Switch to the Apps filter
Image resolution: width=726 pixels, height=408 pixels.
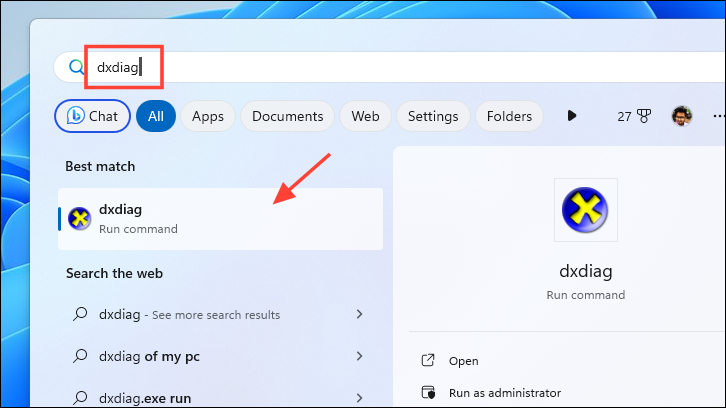[208, 116]
